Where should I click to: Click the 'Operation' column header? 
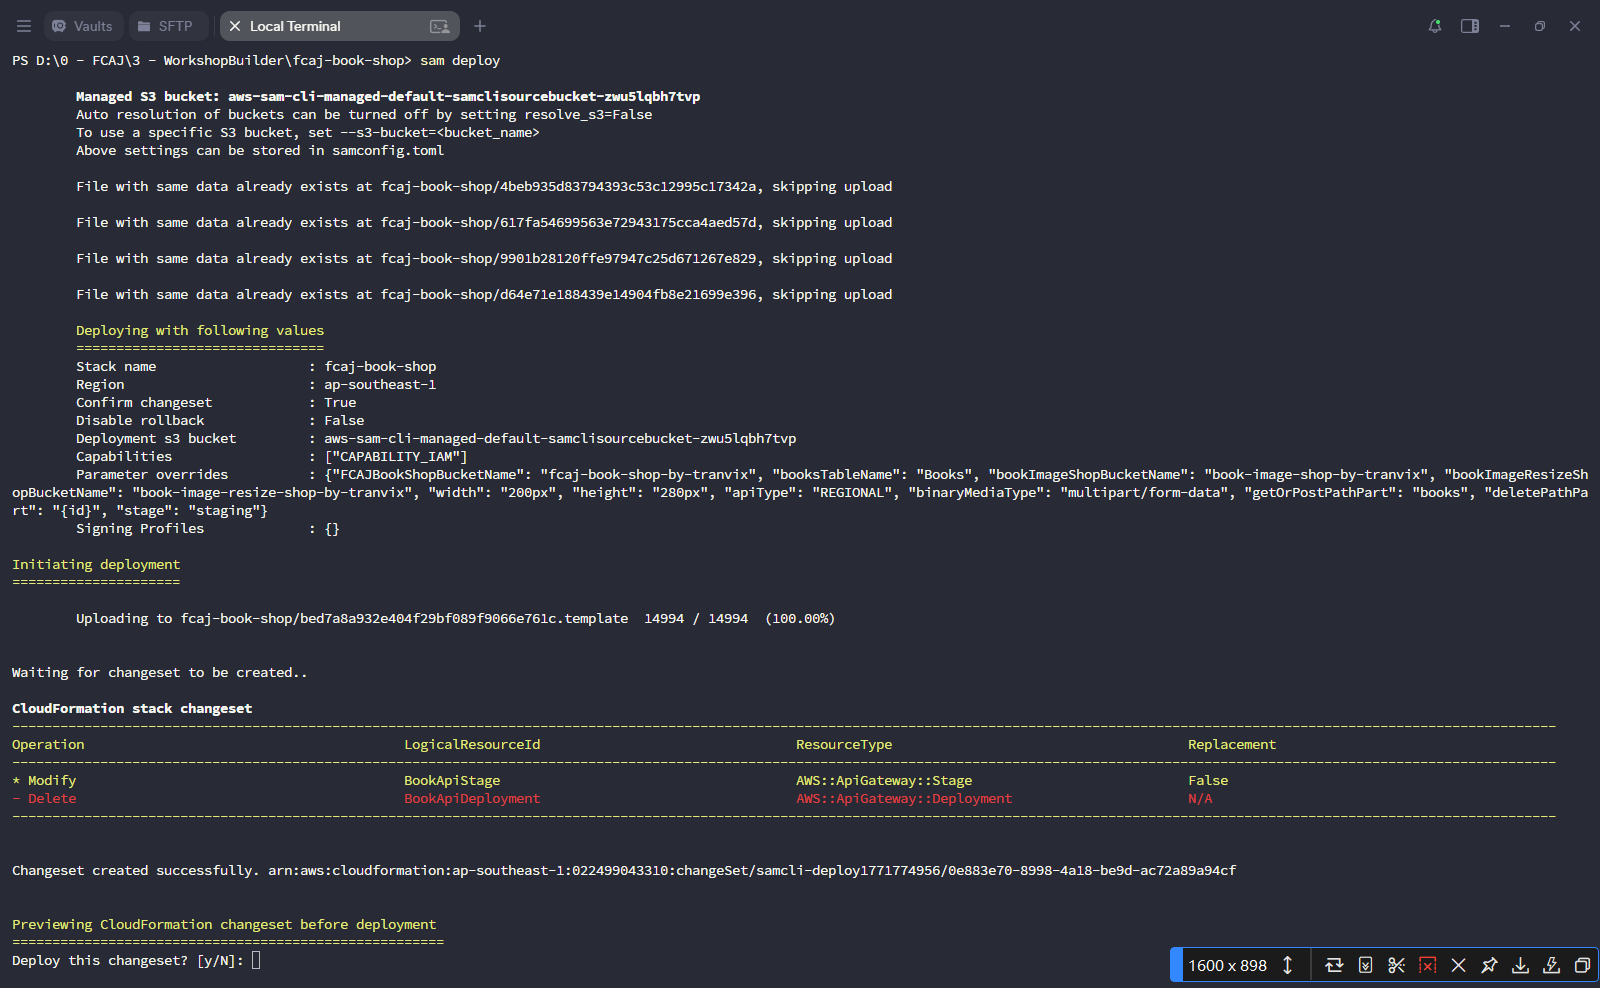[48, 744]
